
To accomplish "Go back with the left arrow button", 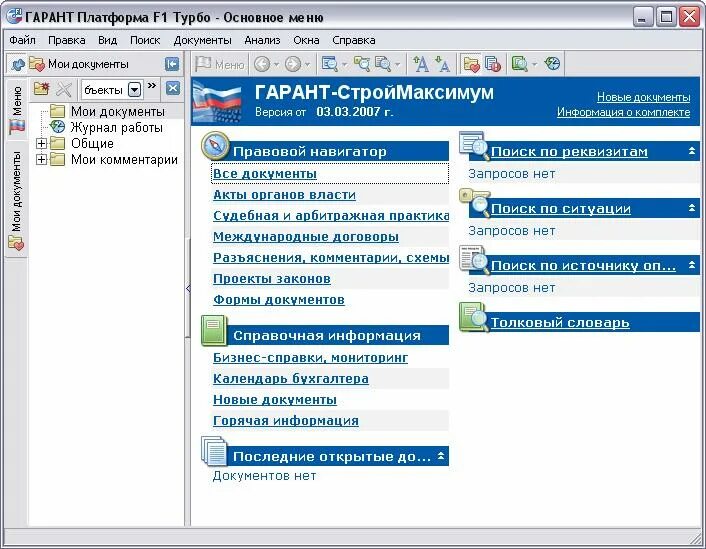I will [262, 64].
